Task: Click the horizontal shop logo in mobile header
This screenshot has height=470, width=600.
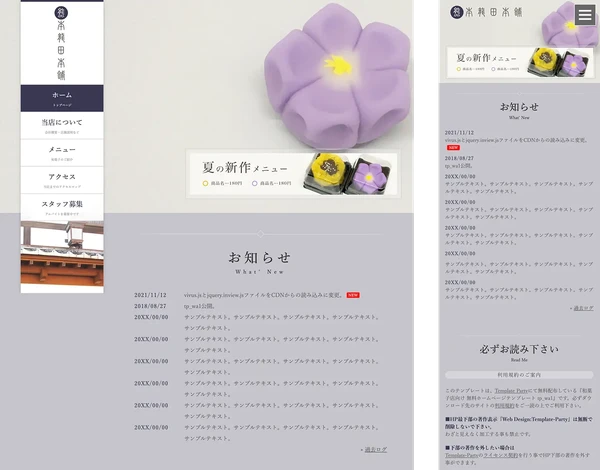Action: [486, 12]
